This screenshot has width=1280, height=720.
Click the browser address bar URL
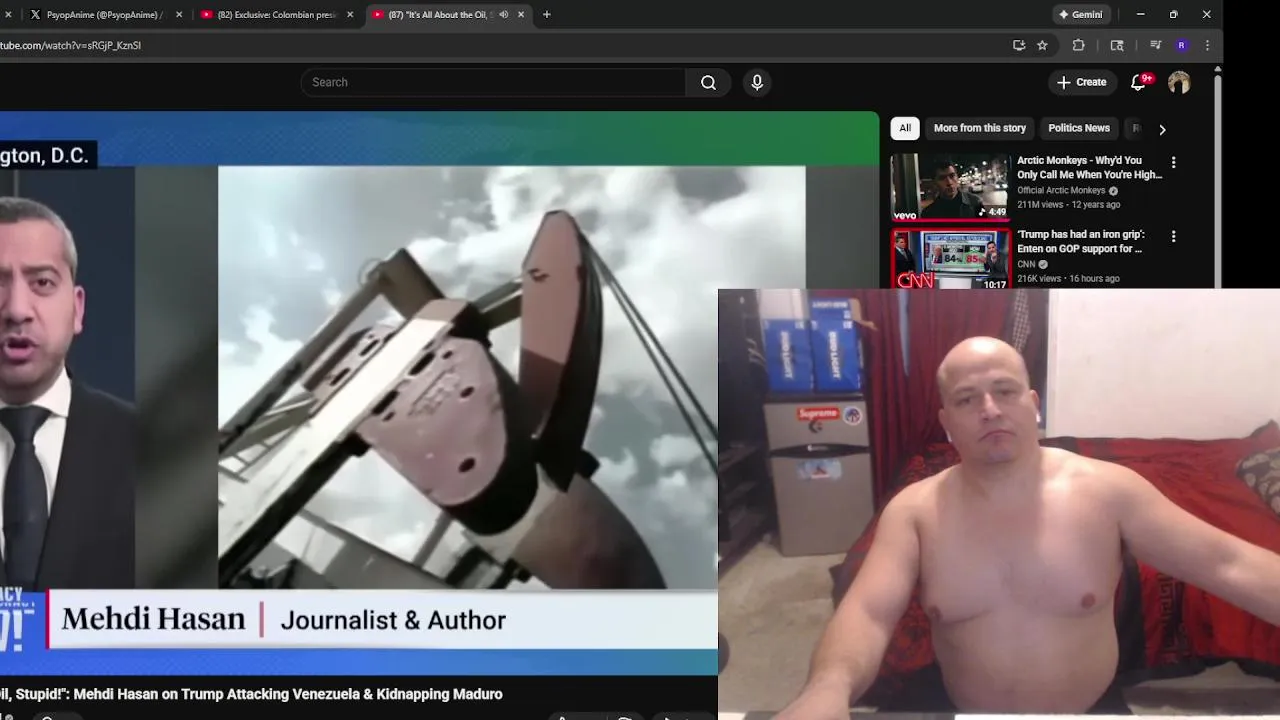click(70, 45)
